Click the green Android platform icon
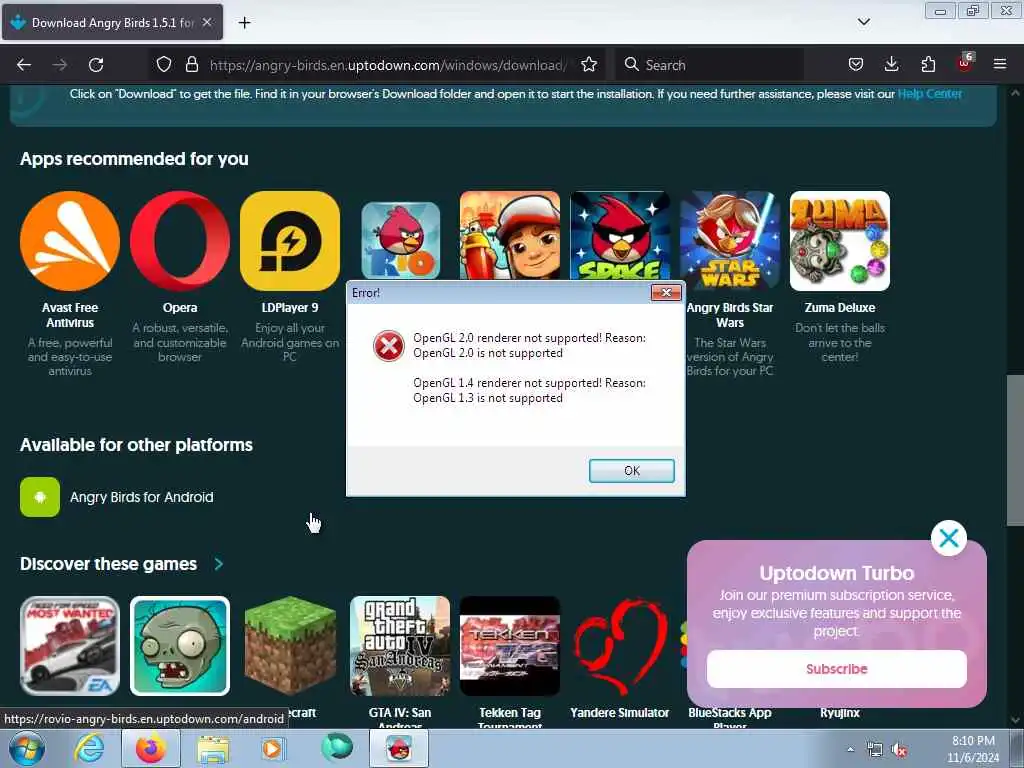The image size is (1024, 768). (40, 497)
